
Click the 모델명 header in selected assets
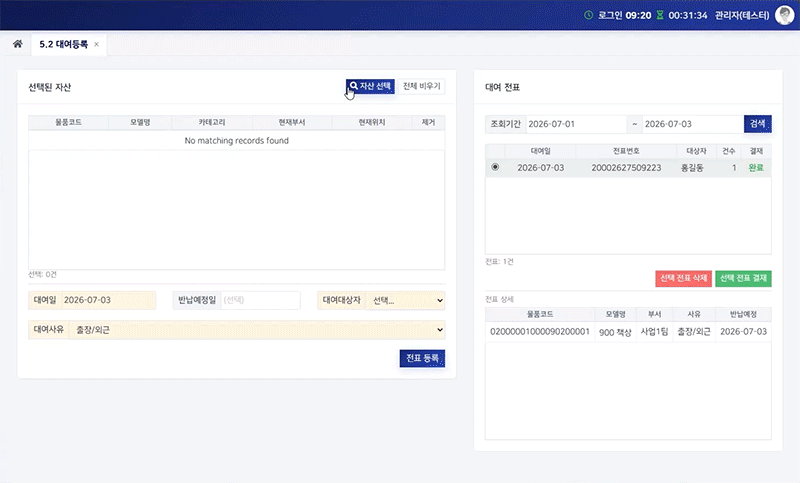click(x=140, y=122)
